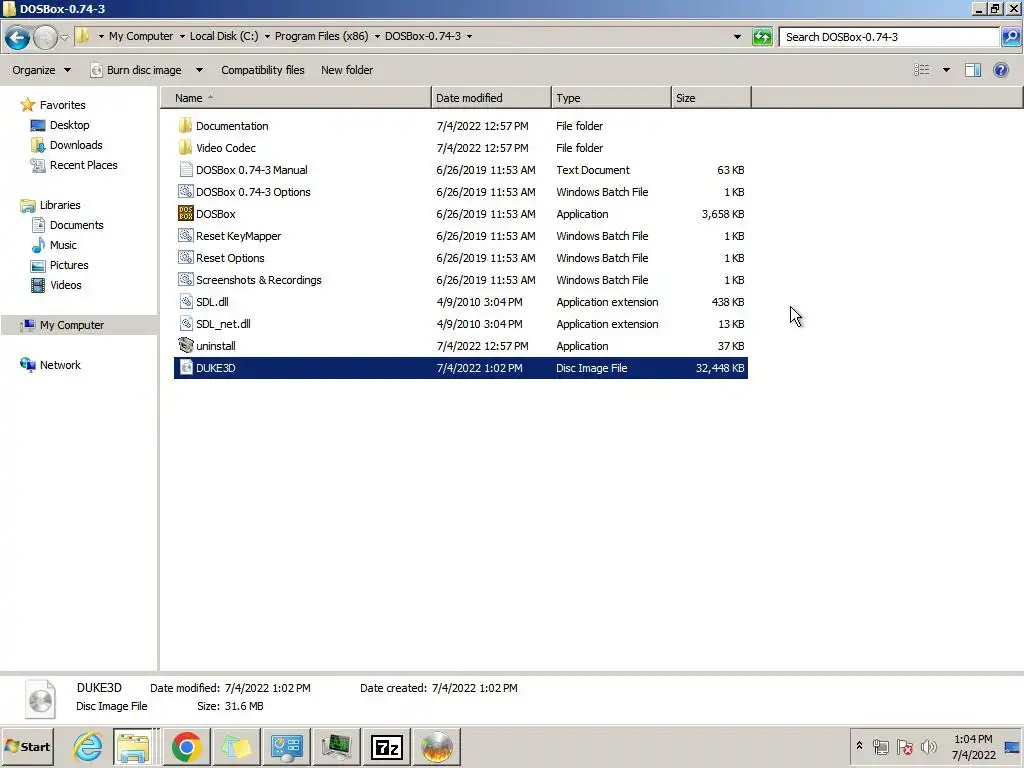
Task: Select DOSBox 0.74-3 Manual text document icon
Action: [x=185, y=170]
